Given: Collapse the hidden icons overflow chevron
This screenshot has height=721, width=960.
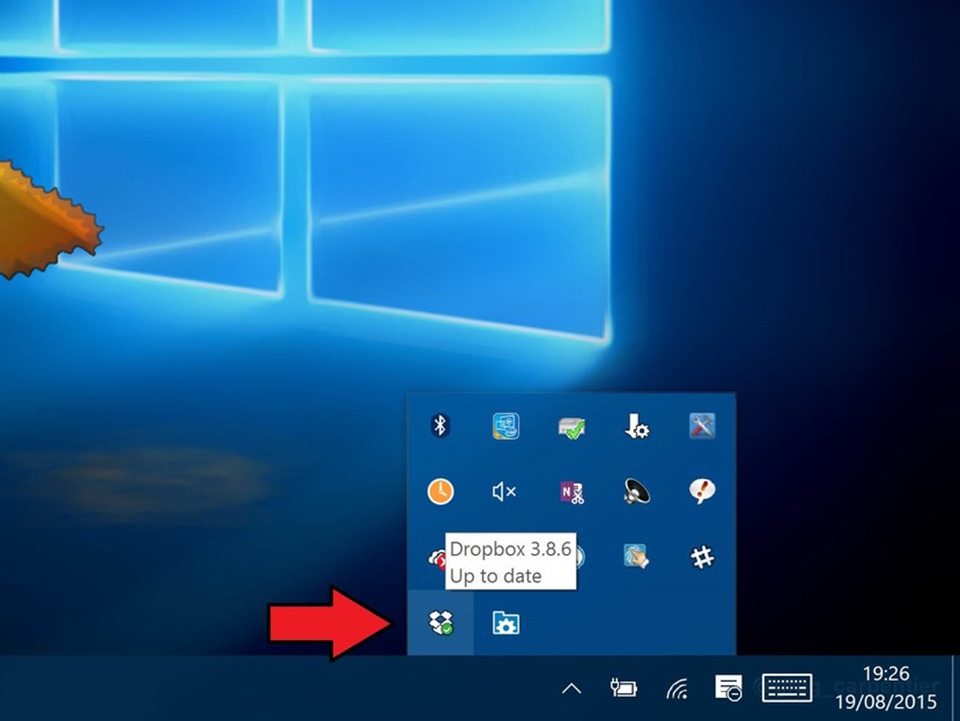Looking at the screenshot, I should (x=572, y=688).
